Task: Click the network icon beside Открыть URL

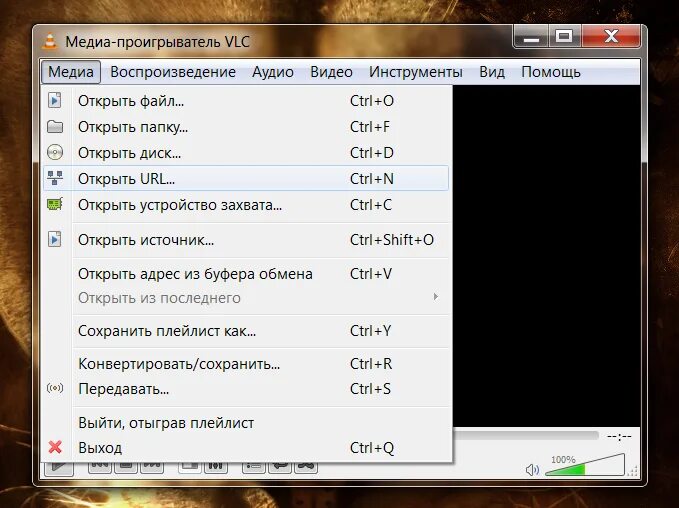Action: 55,178
